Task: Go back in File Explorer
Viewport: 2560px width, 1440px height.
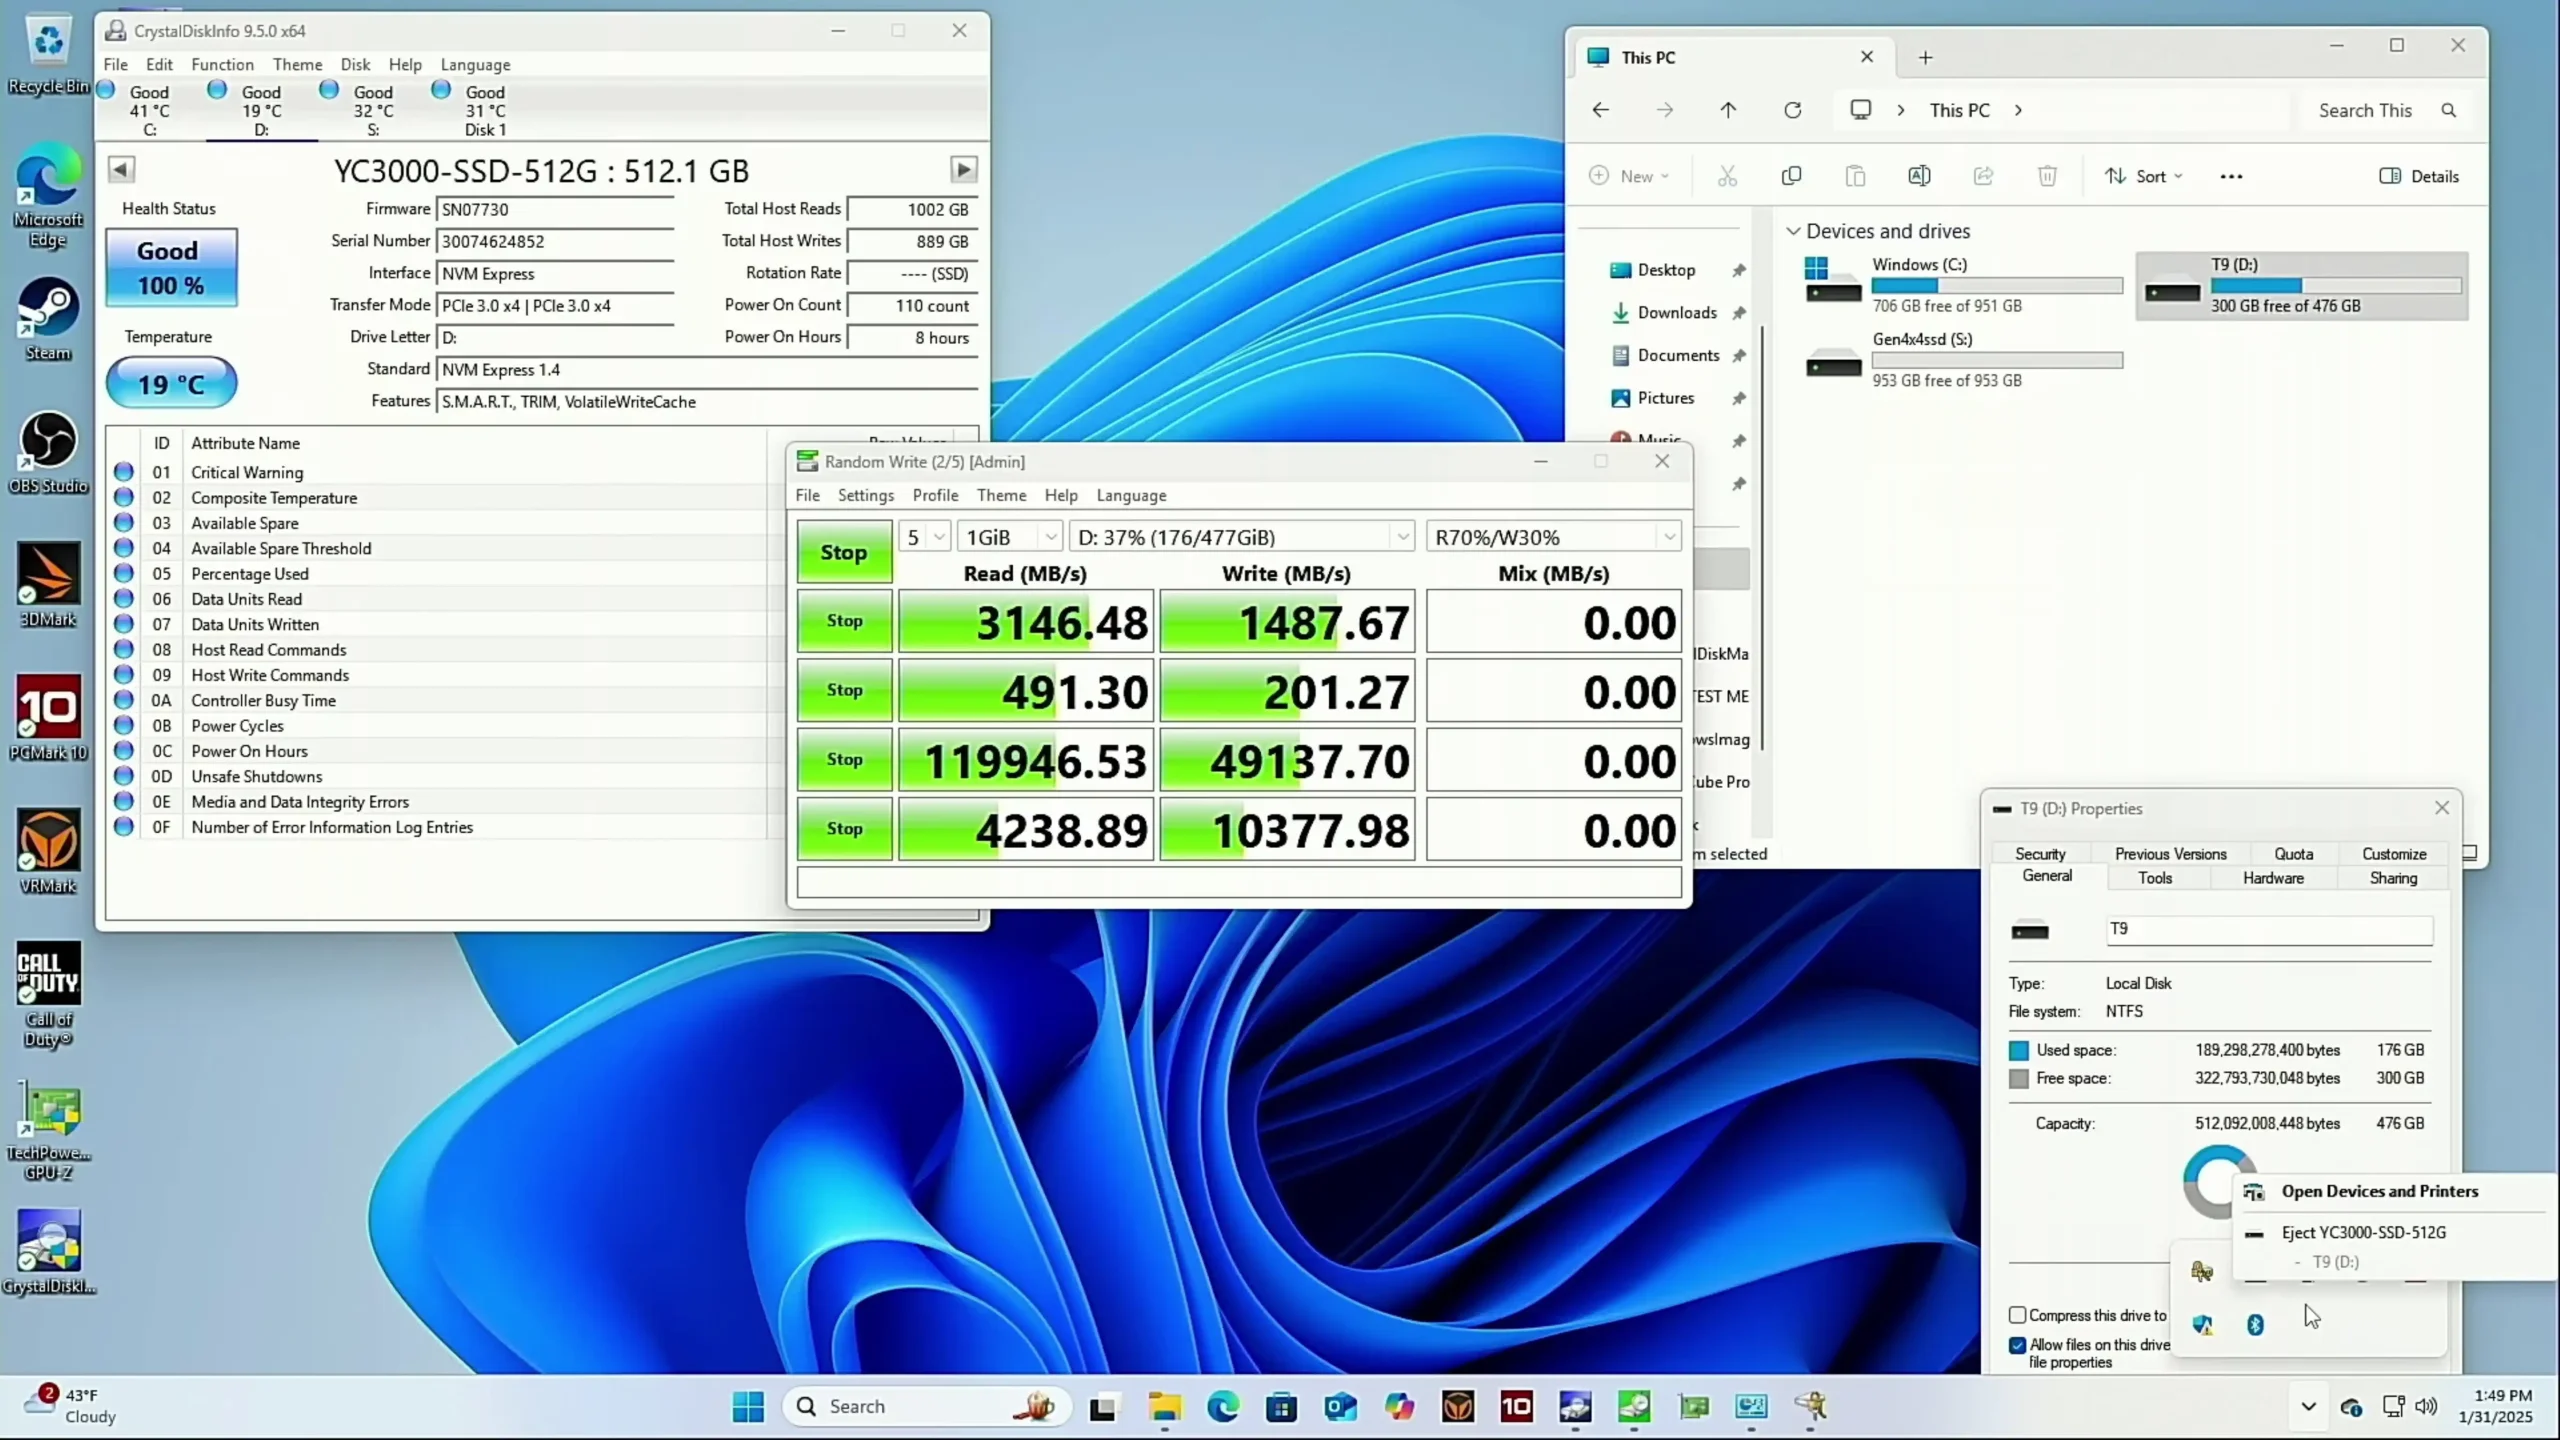Action: [1601, 110]
